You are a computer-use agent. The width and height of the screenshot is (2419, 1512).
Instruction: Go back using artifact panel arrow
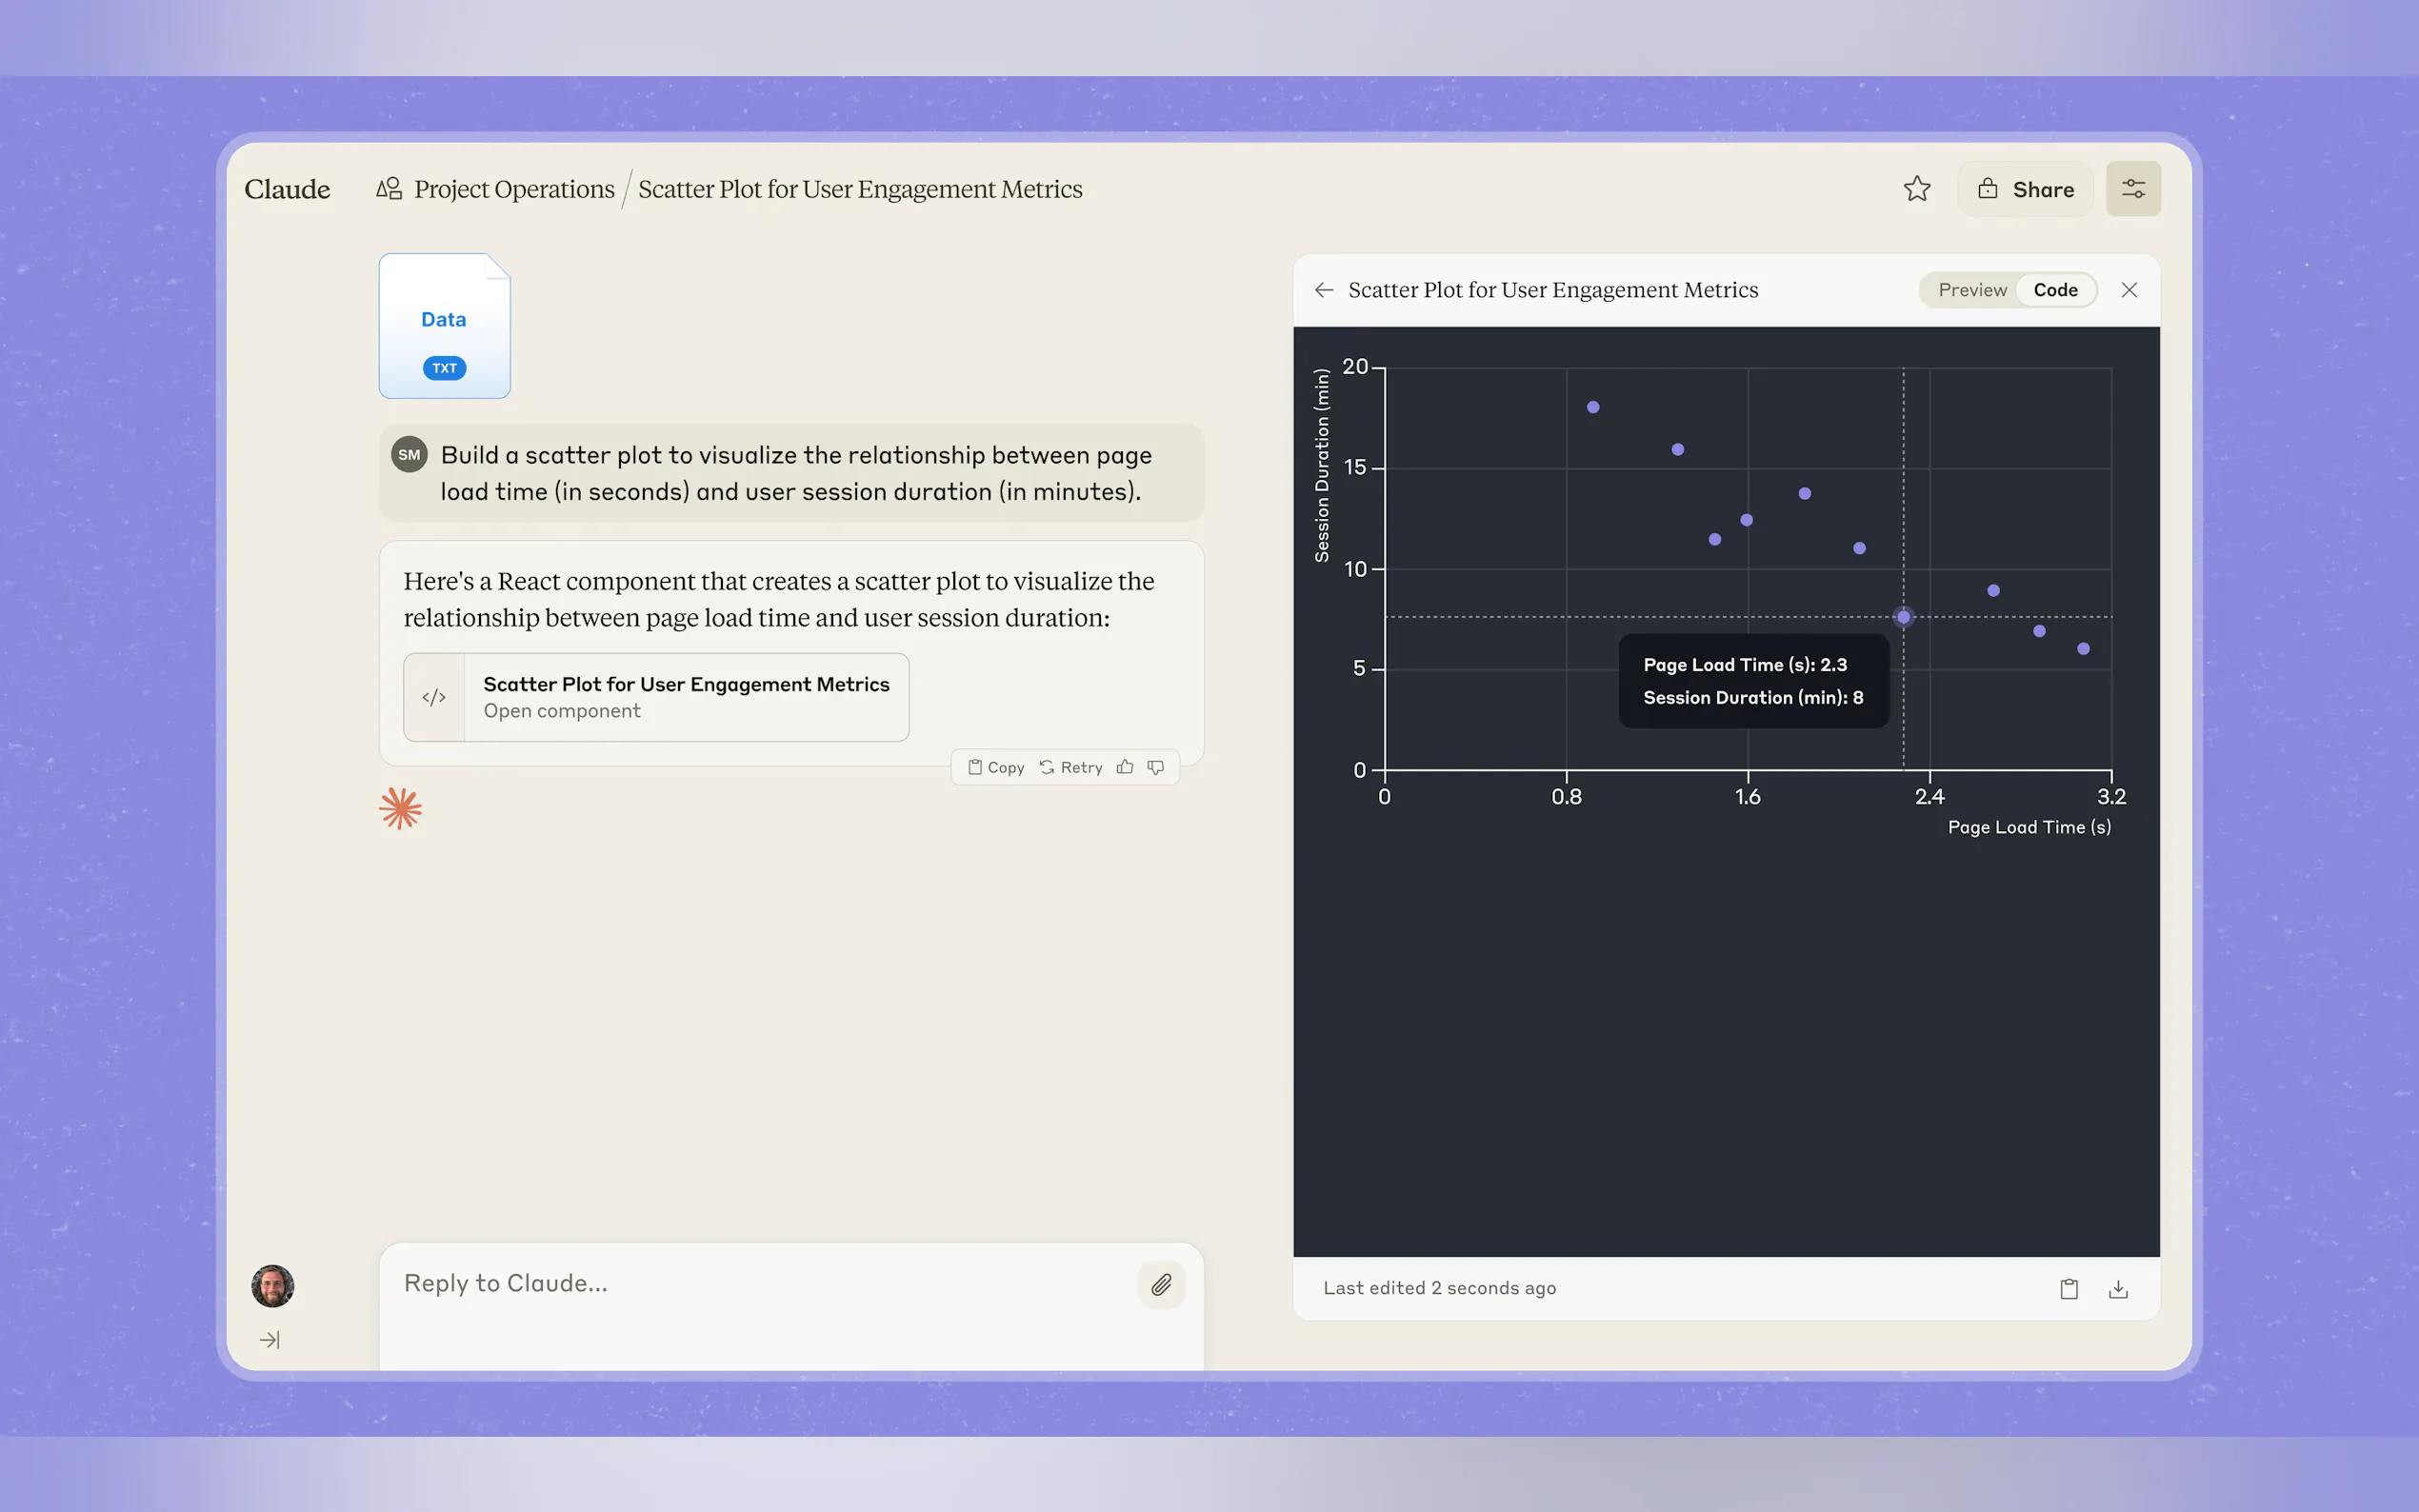(x=1323, y=290)
